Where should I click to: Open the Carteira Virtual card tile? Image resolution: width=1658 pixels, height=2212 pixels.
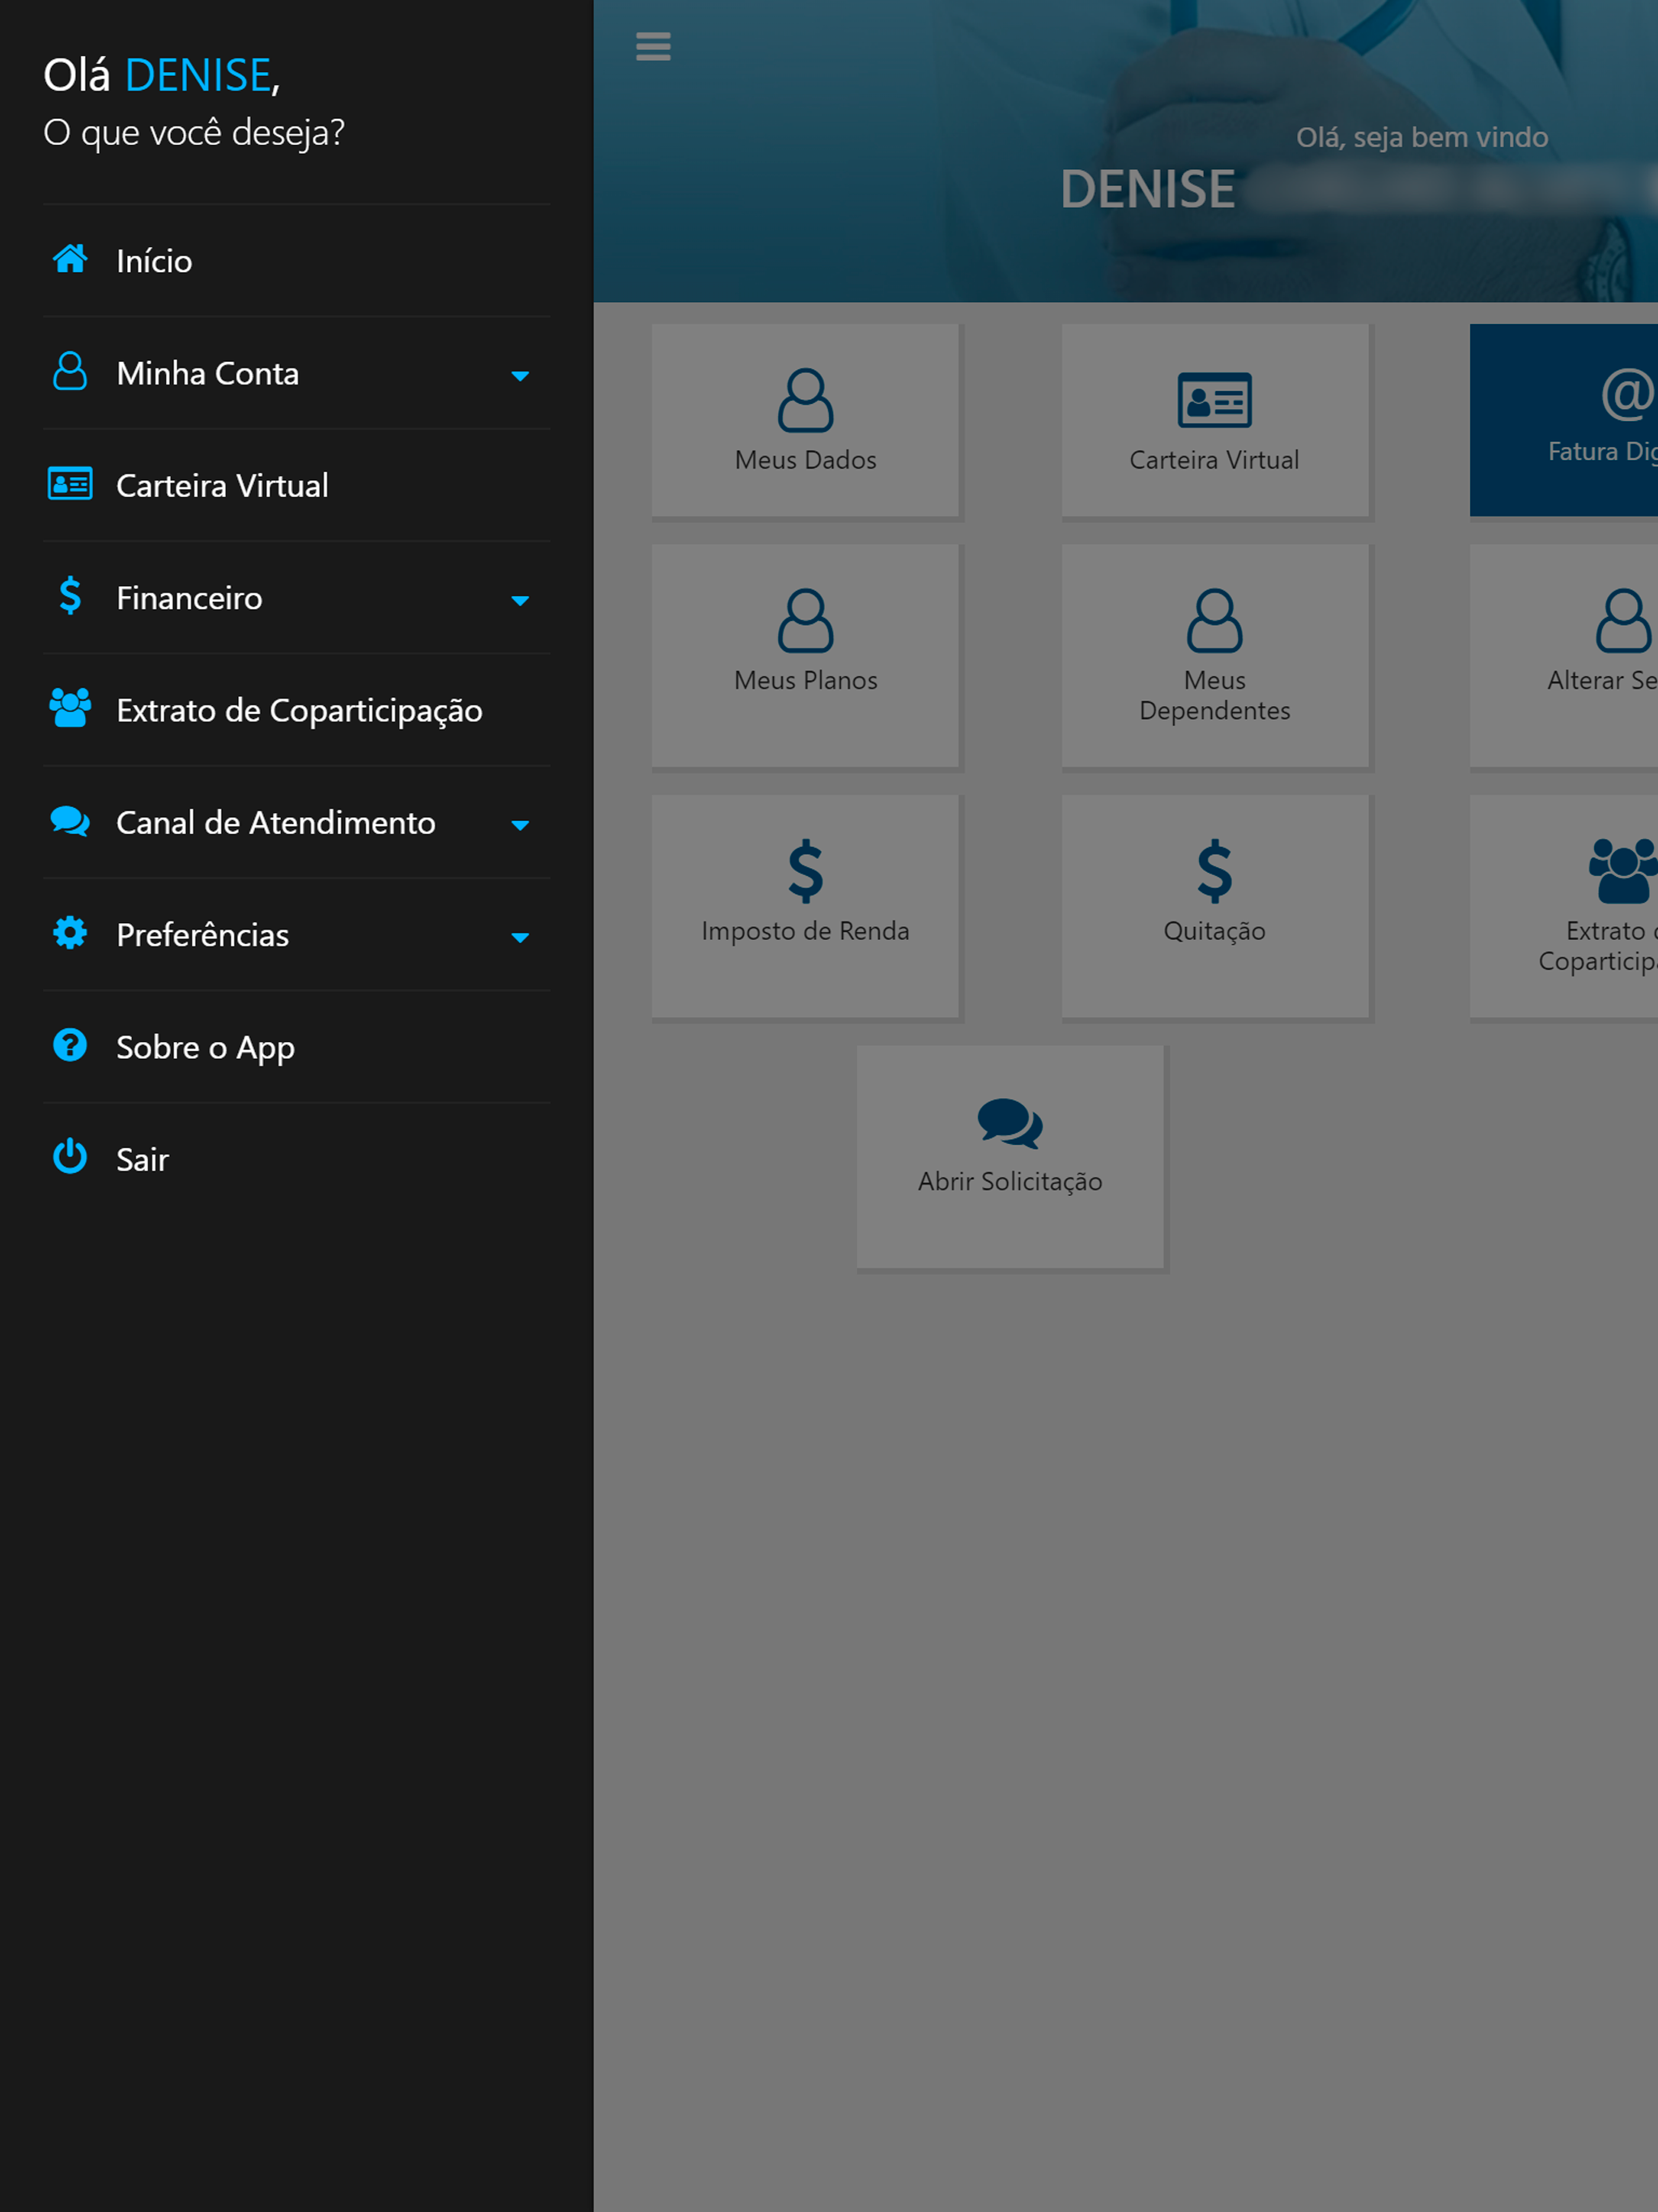pyautogui.click(x=1214, y=420)
